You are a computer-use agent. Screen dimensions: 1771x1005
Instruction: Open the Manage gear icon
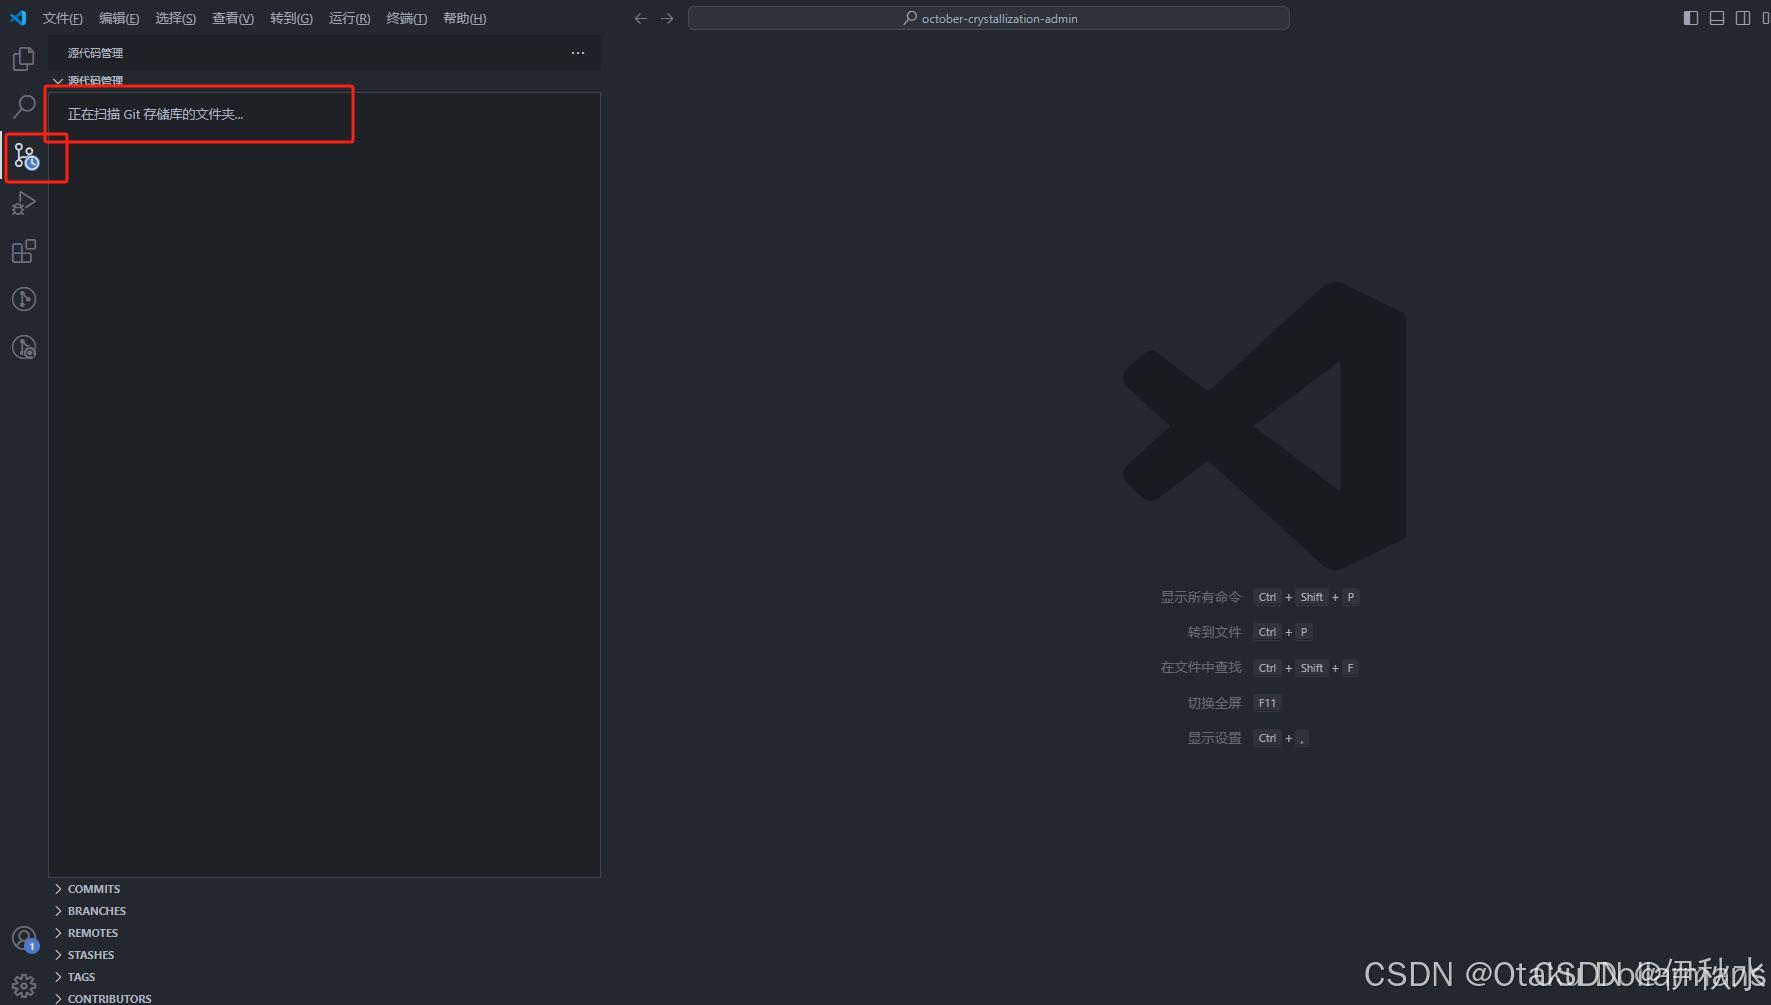24,986
